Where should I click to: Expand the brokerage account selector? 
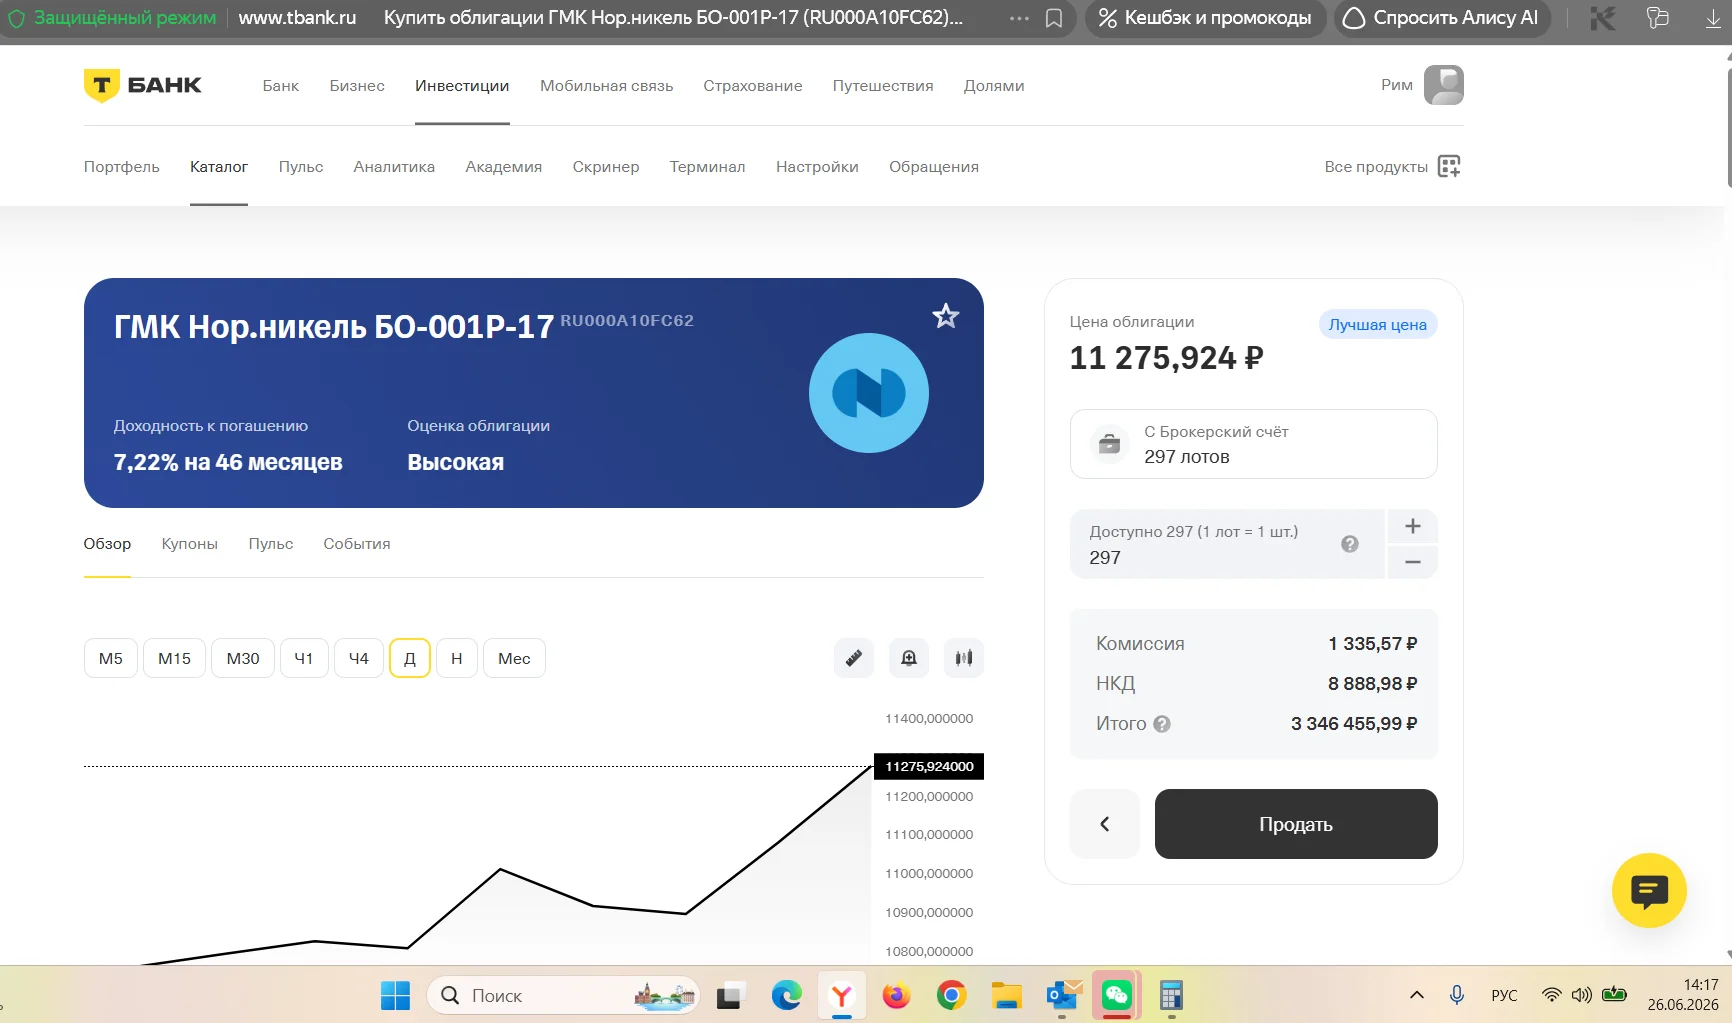click(x=1253, y=444)
